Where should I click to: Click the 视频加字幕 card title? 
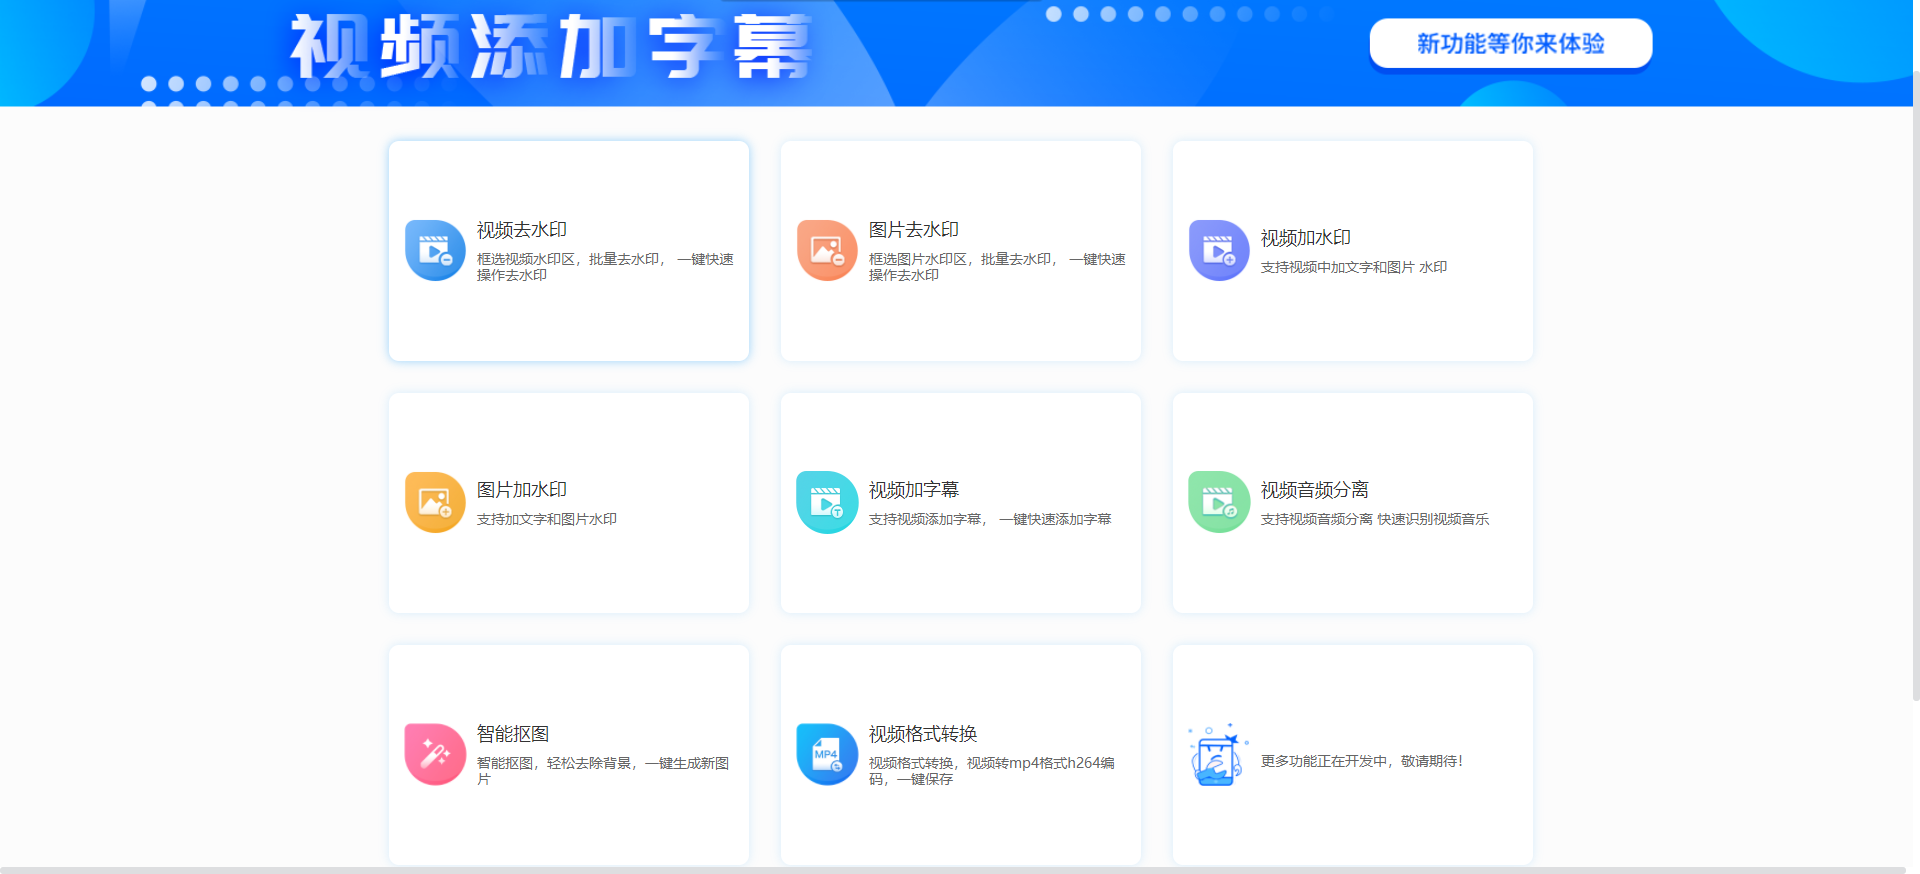point(913,490)
